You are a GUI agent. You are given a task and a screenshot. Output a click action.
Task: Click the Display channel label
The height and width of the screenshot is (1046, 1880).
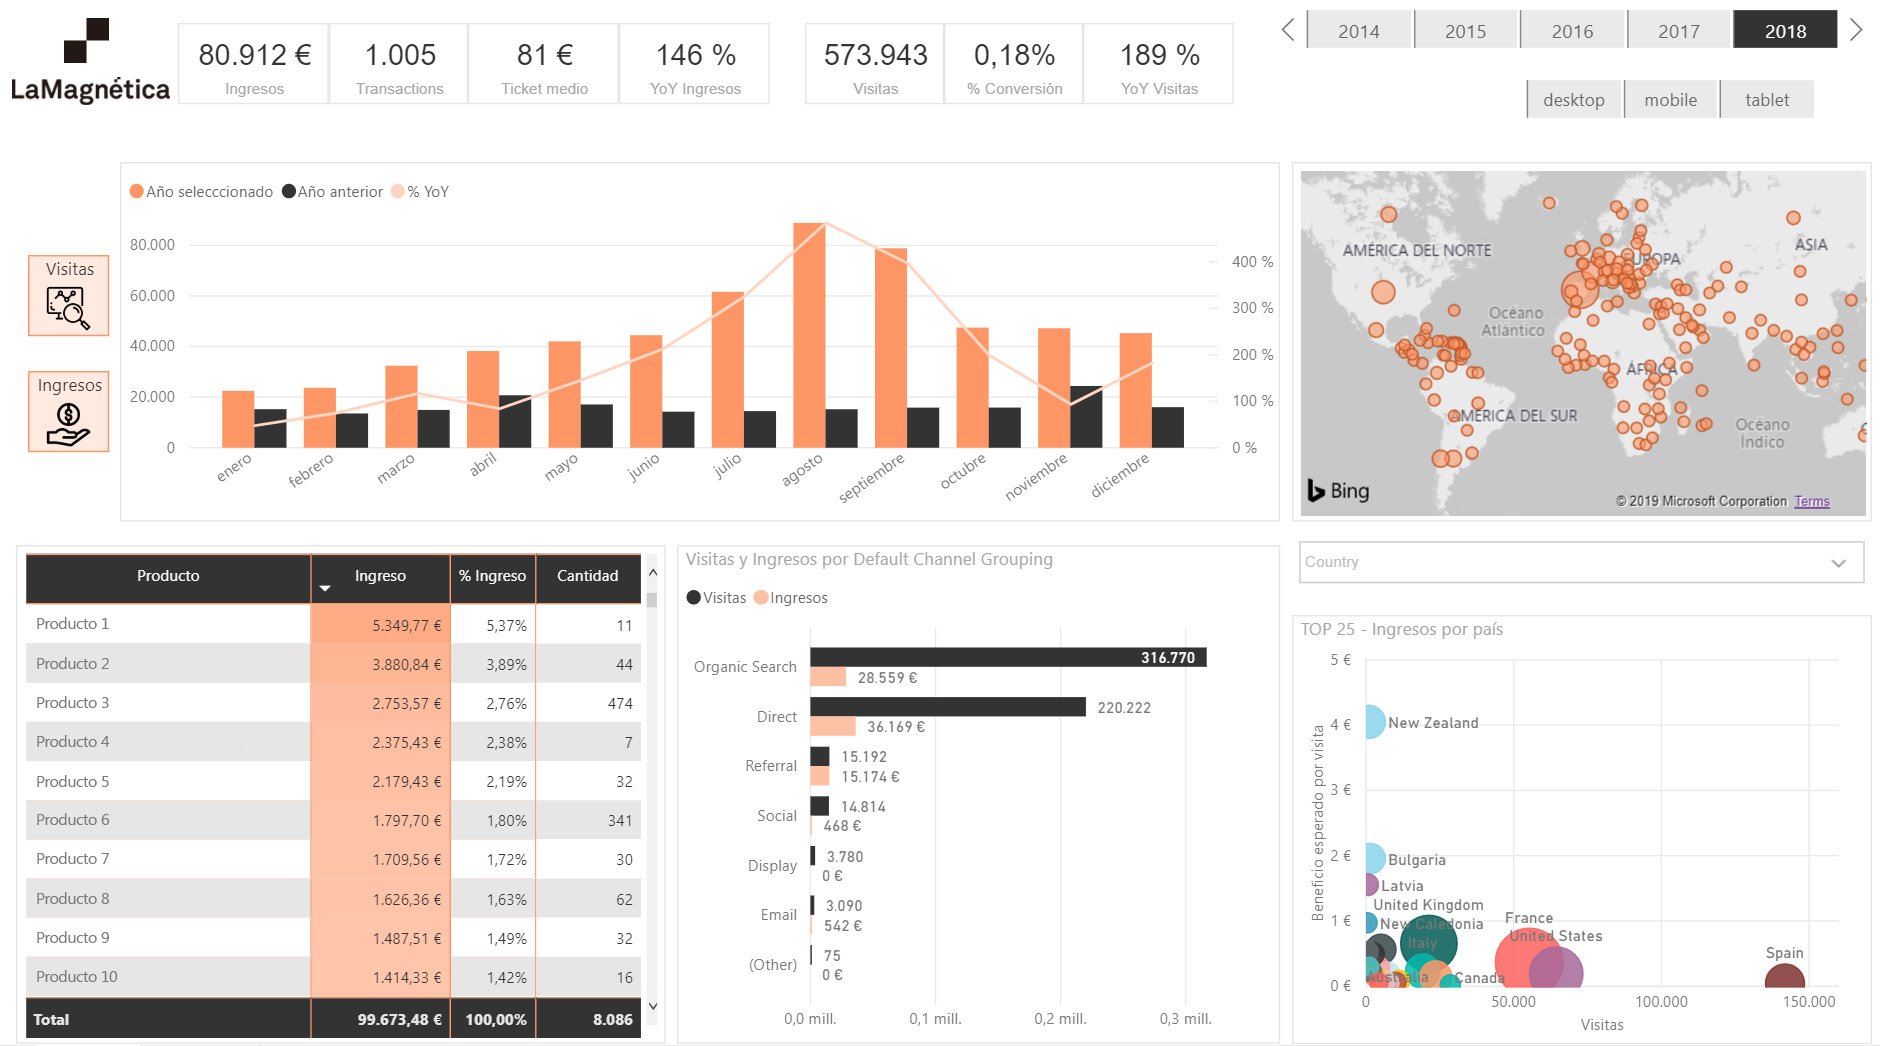click(772, 866)
